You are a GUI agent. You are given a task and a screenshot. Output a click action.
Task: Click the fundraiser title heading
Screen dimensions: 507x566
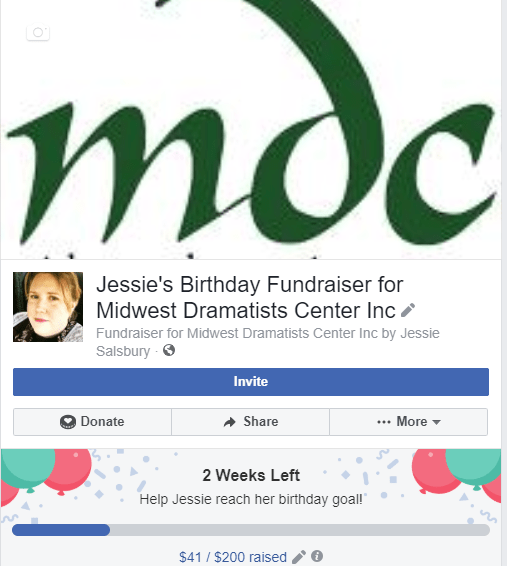click(250, 297)
